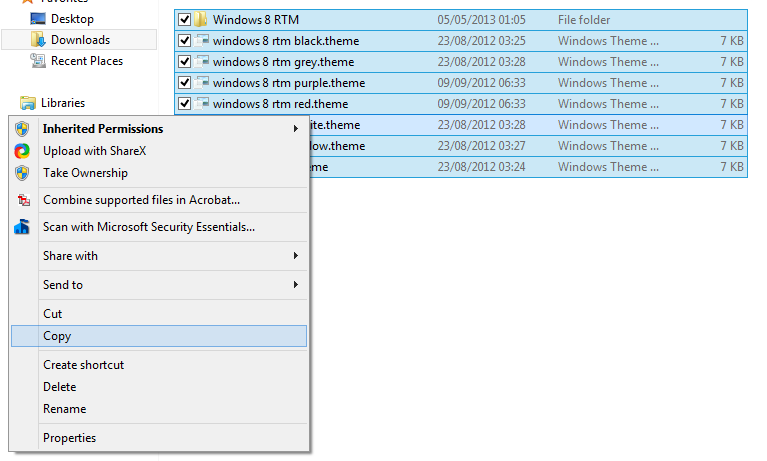The height and width of the screenshot is (461, 767).
Task: Open the Send to menu entry
Action: click(x=159, y=284)
